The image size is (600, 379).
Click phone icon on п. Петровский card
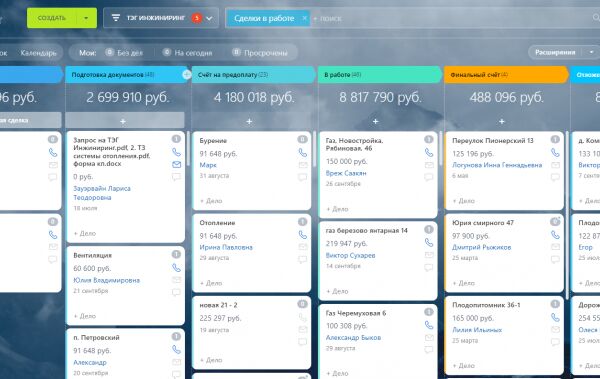click(176, 350)
